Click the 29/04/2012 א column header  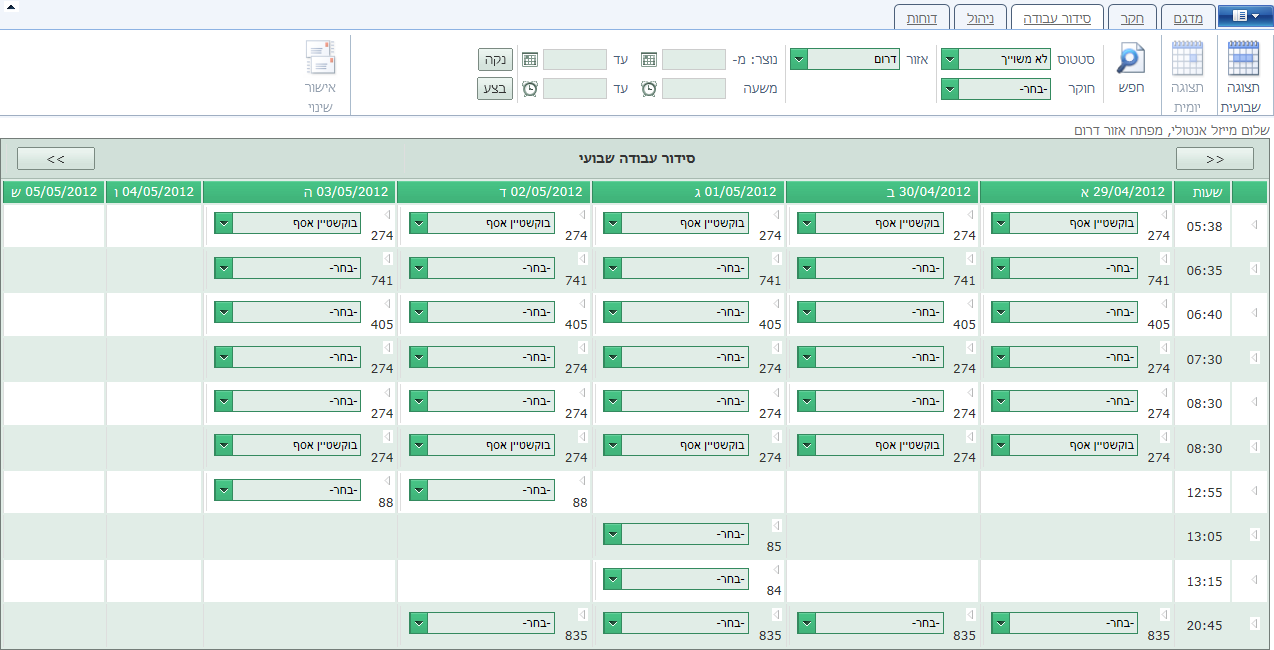pyautogui.click(x=1076, y=192)
